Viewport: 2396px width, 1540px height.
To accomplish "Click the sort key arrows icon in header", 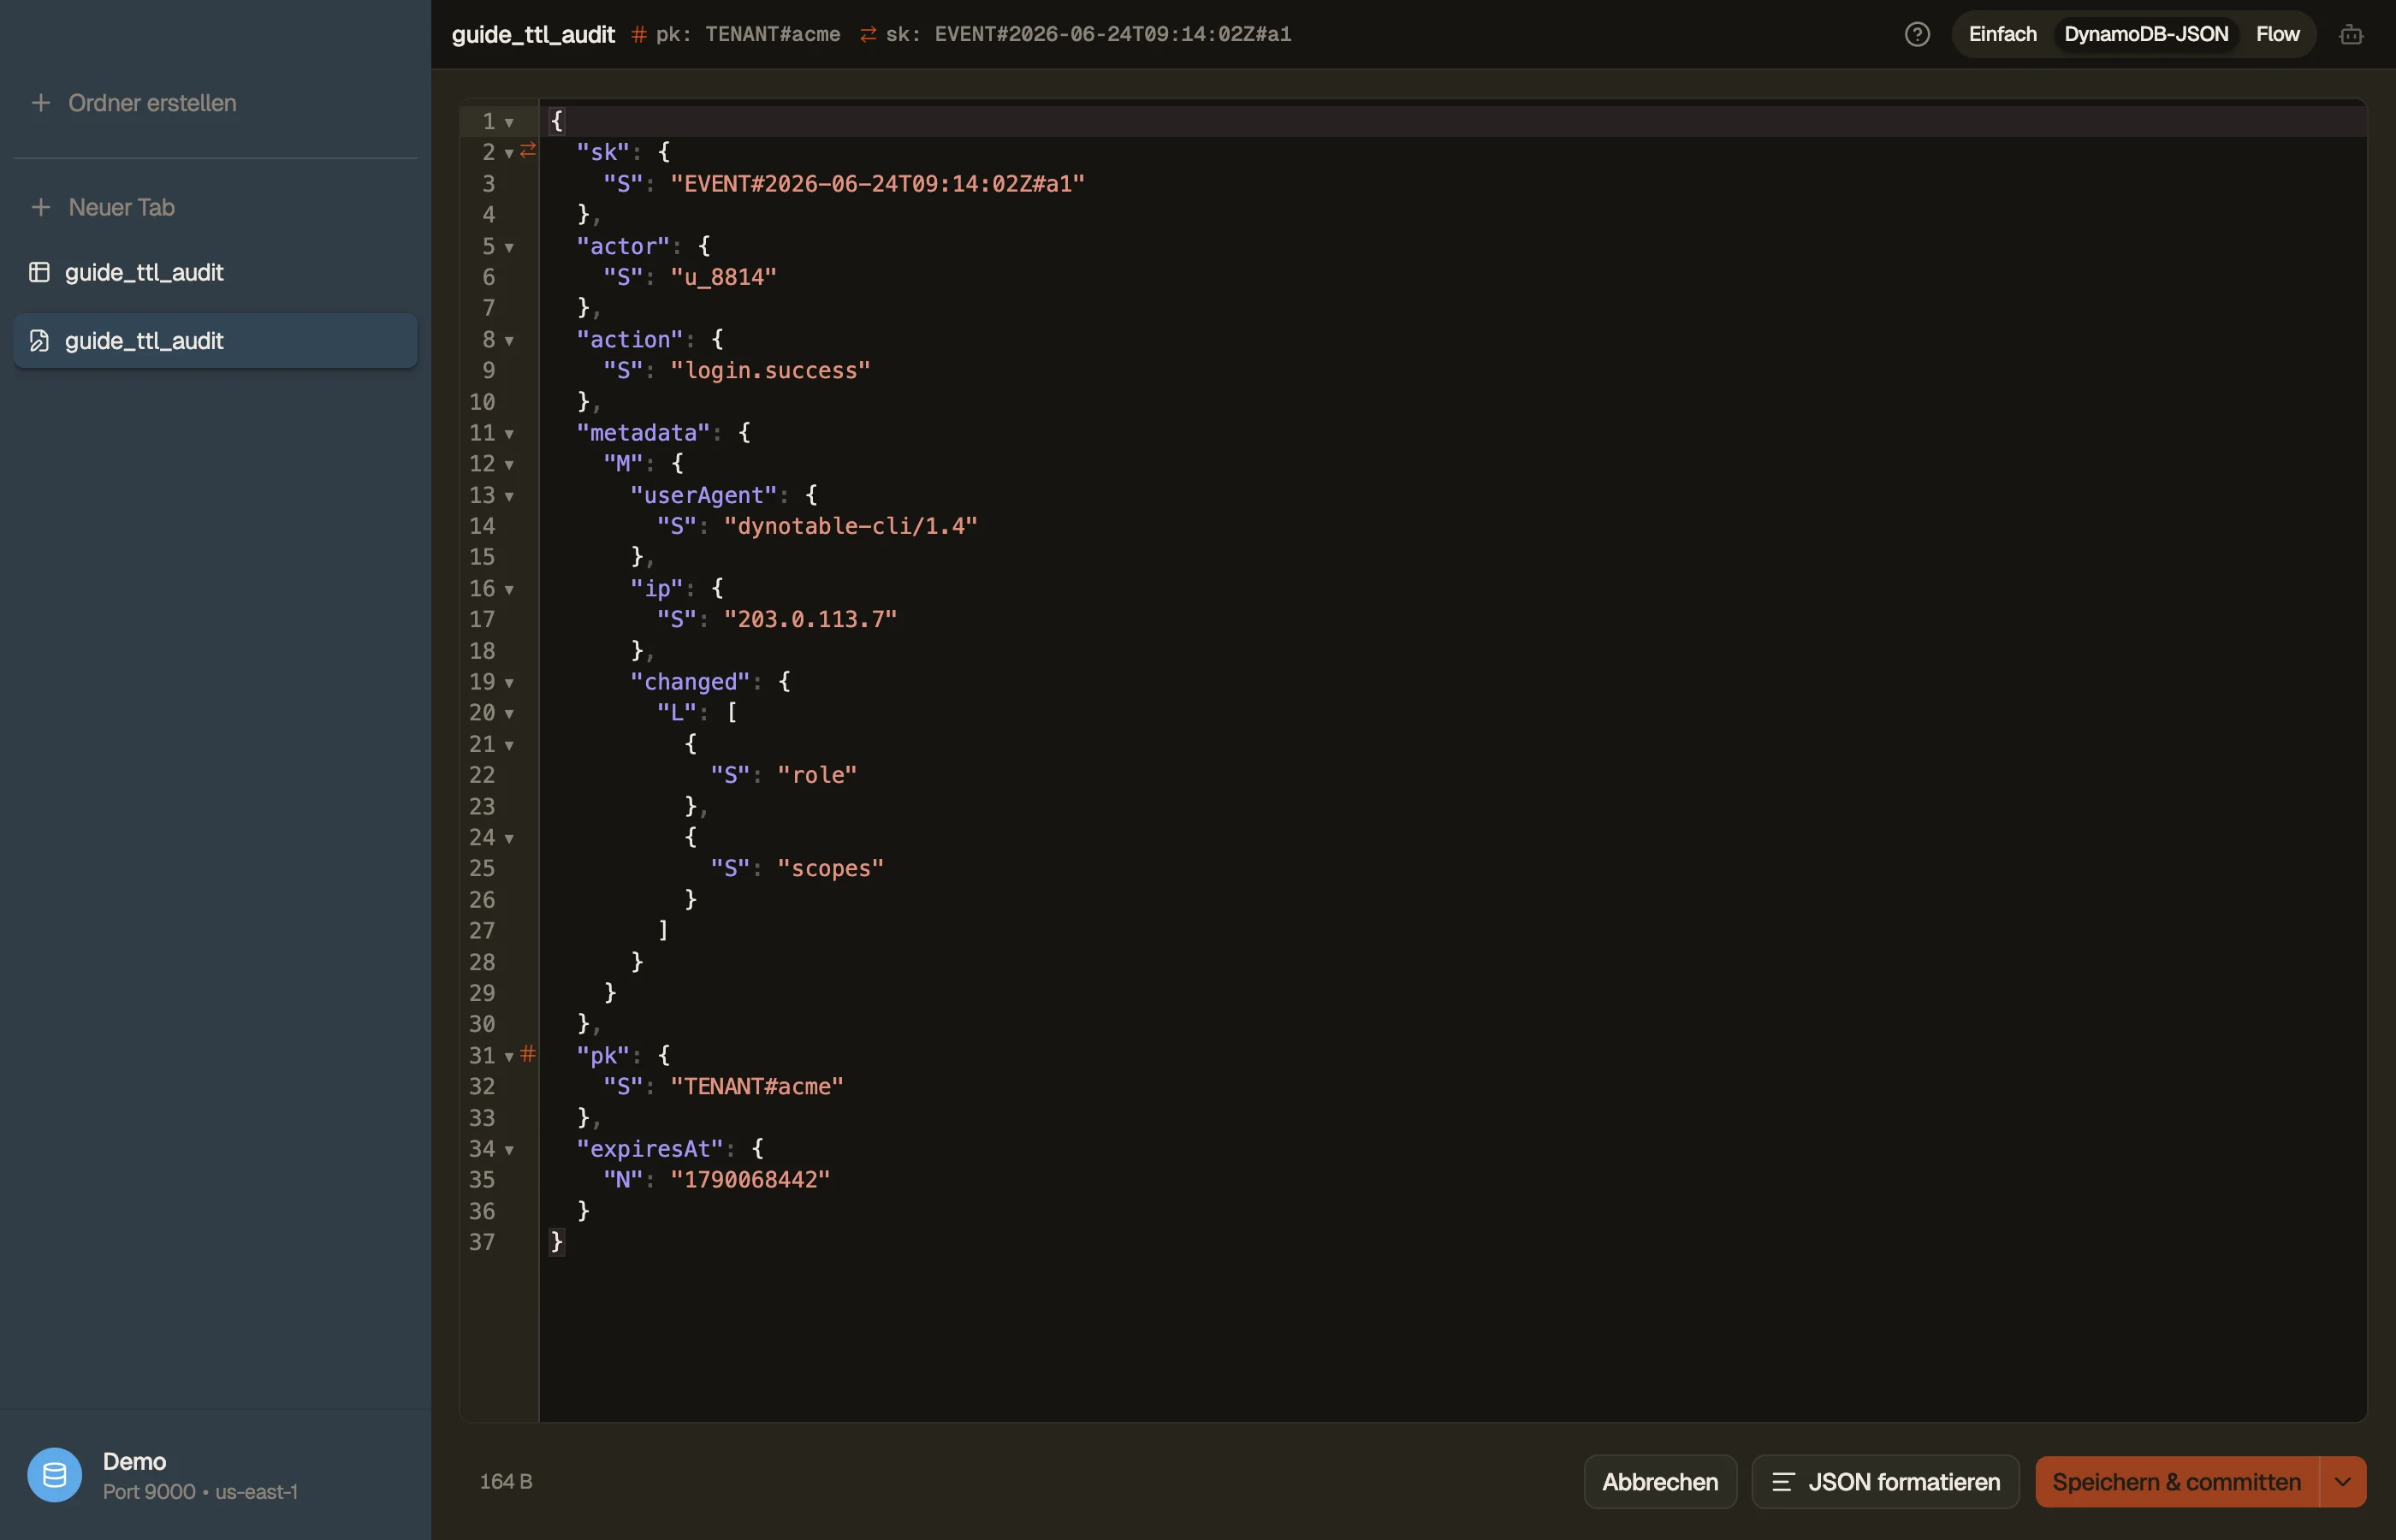I will click(868, 35).
